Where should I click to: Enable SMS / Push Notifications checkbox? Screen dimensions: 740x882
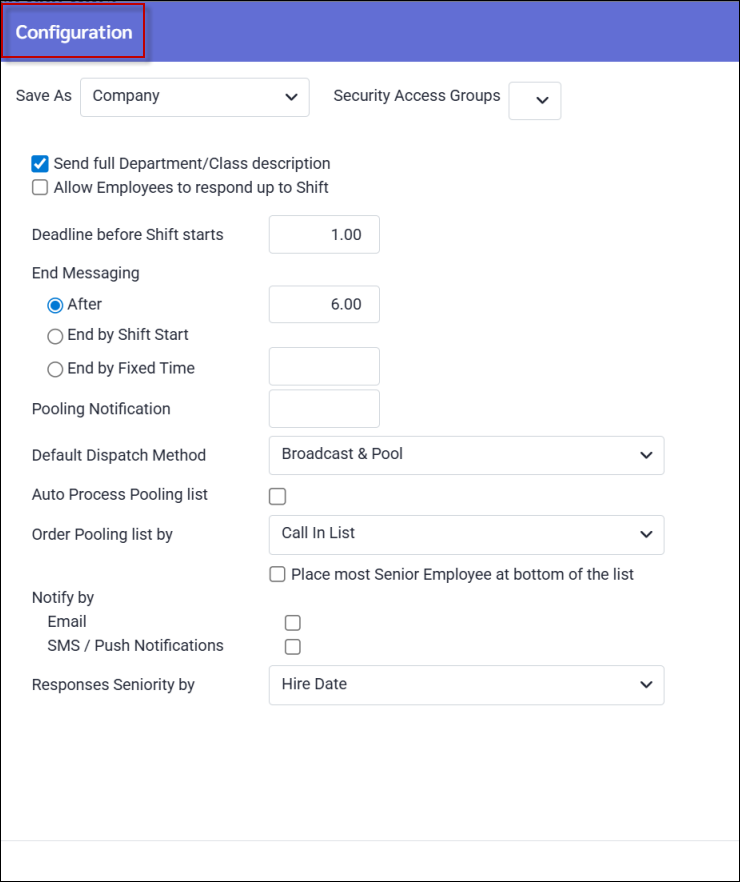pyautogui.click(x=292, y=646)
